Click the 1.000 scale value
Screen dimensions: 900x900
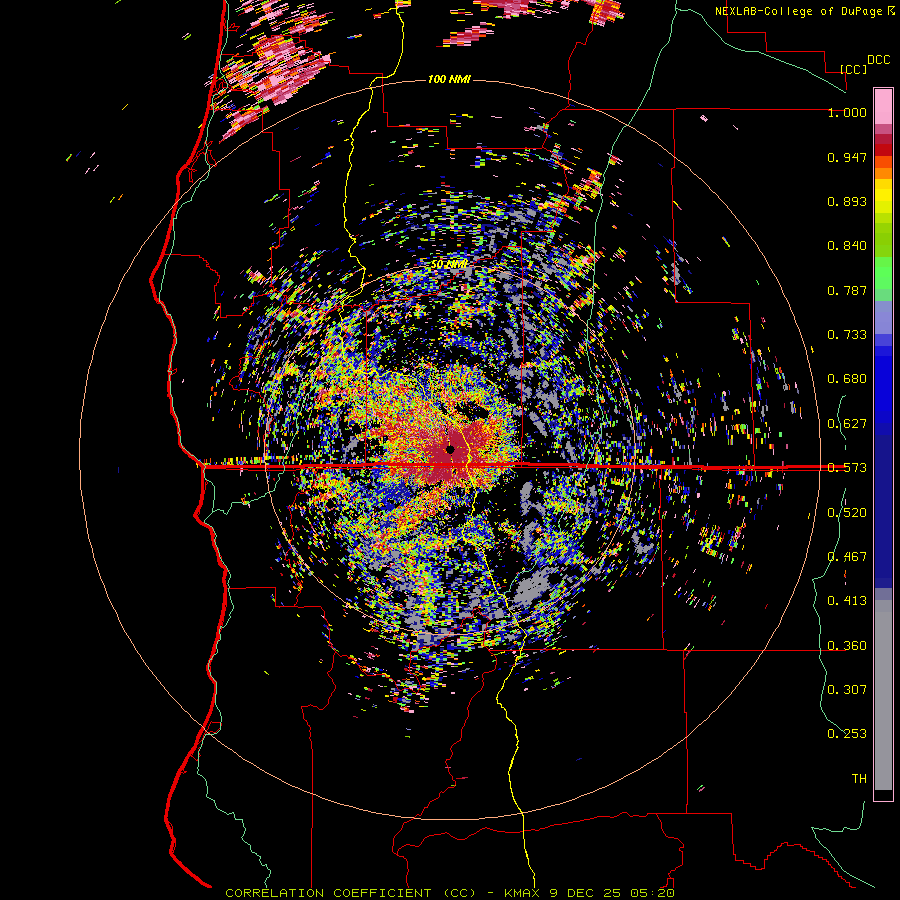pyautogui.click(x=847, y=112)
